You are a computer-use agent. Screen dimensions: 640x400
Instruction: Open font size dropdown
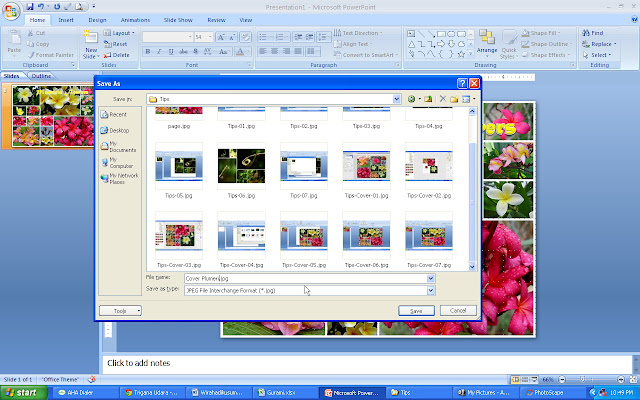coord(211,37)
